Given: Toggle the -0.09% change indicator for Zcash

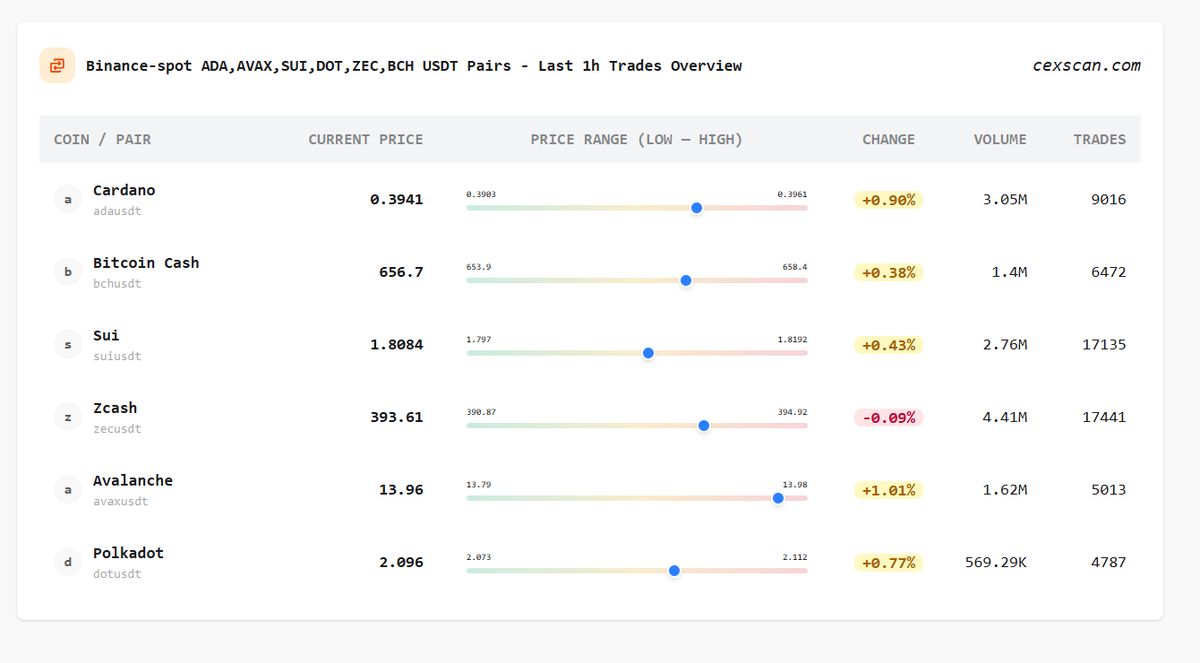Looking at the screenshot, I should (x=888, y=417).
